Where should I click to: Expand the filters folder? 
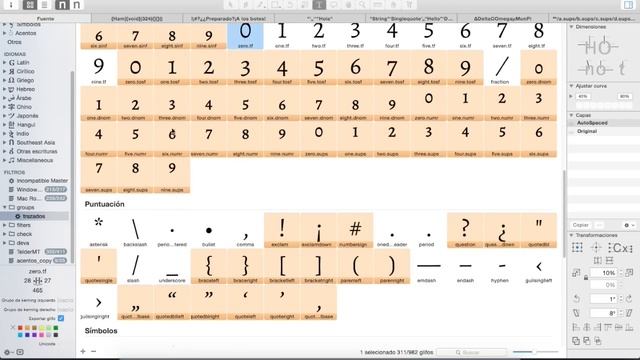4,225
